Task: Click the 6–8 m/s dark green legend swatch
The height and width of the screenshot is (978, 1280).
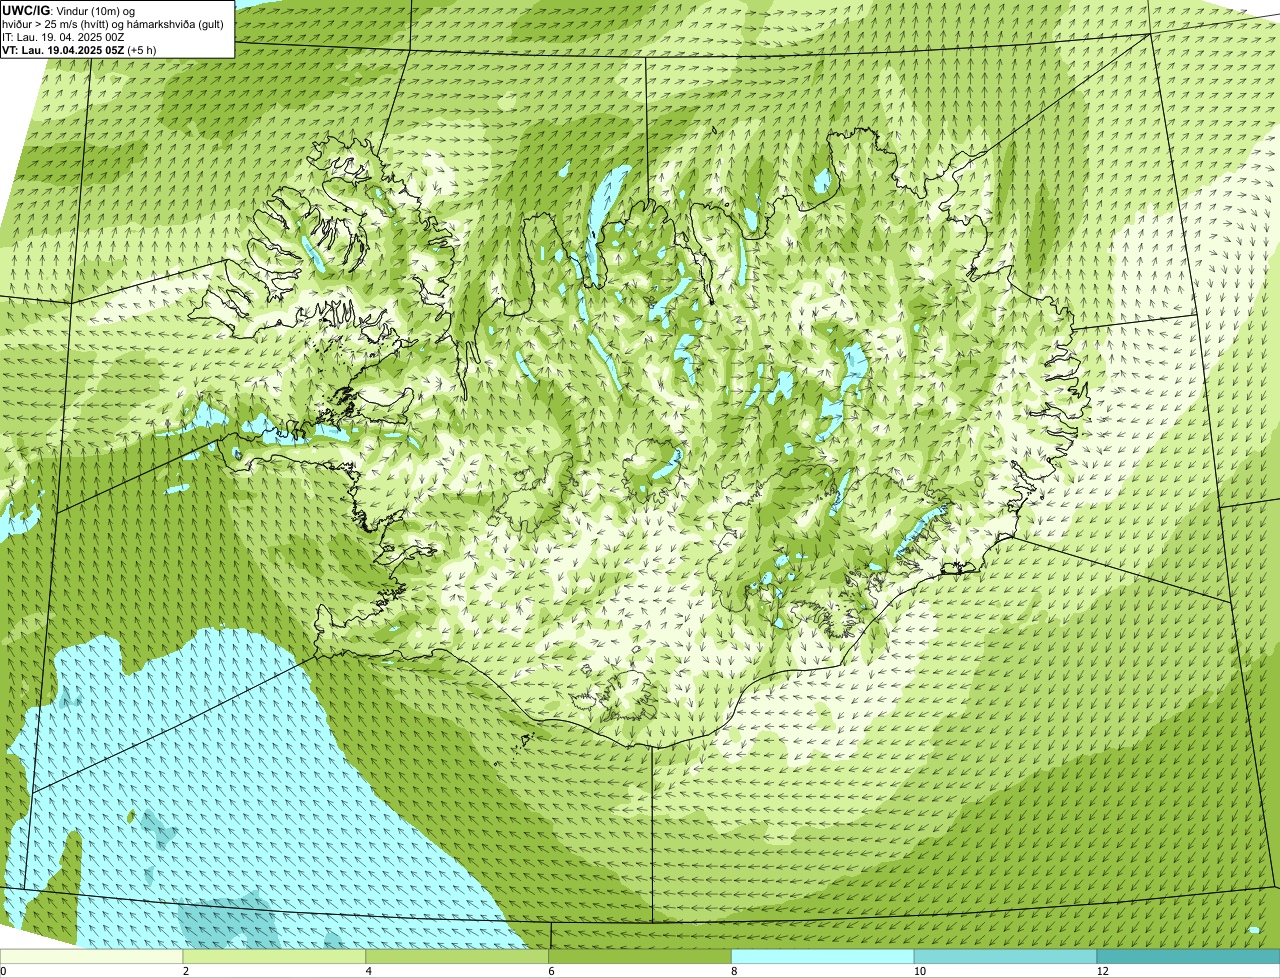Action: (x=641, y=957)
